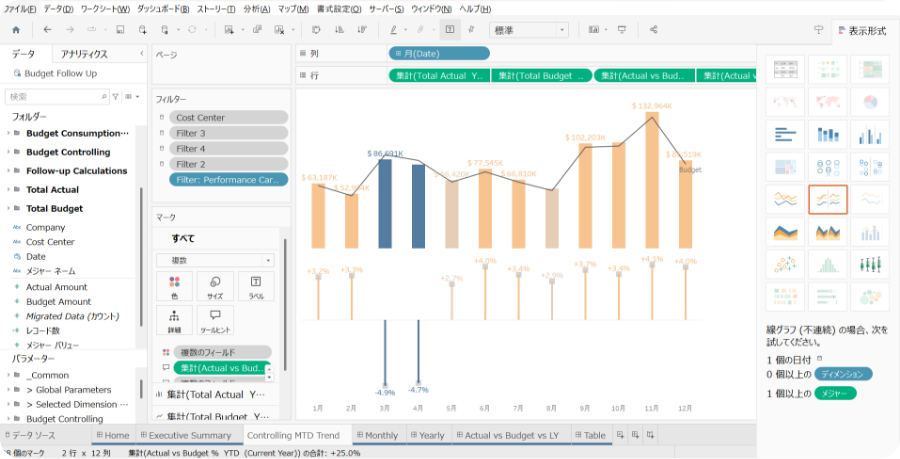
Task: Select the pie chart thumbnail in Show Me
Action: click(x=870, y=102)
